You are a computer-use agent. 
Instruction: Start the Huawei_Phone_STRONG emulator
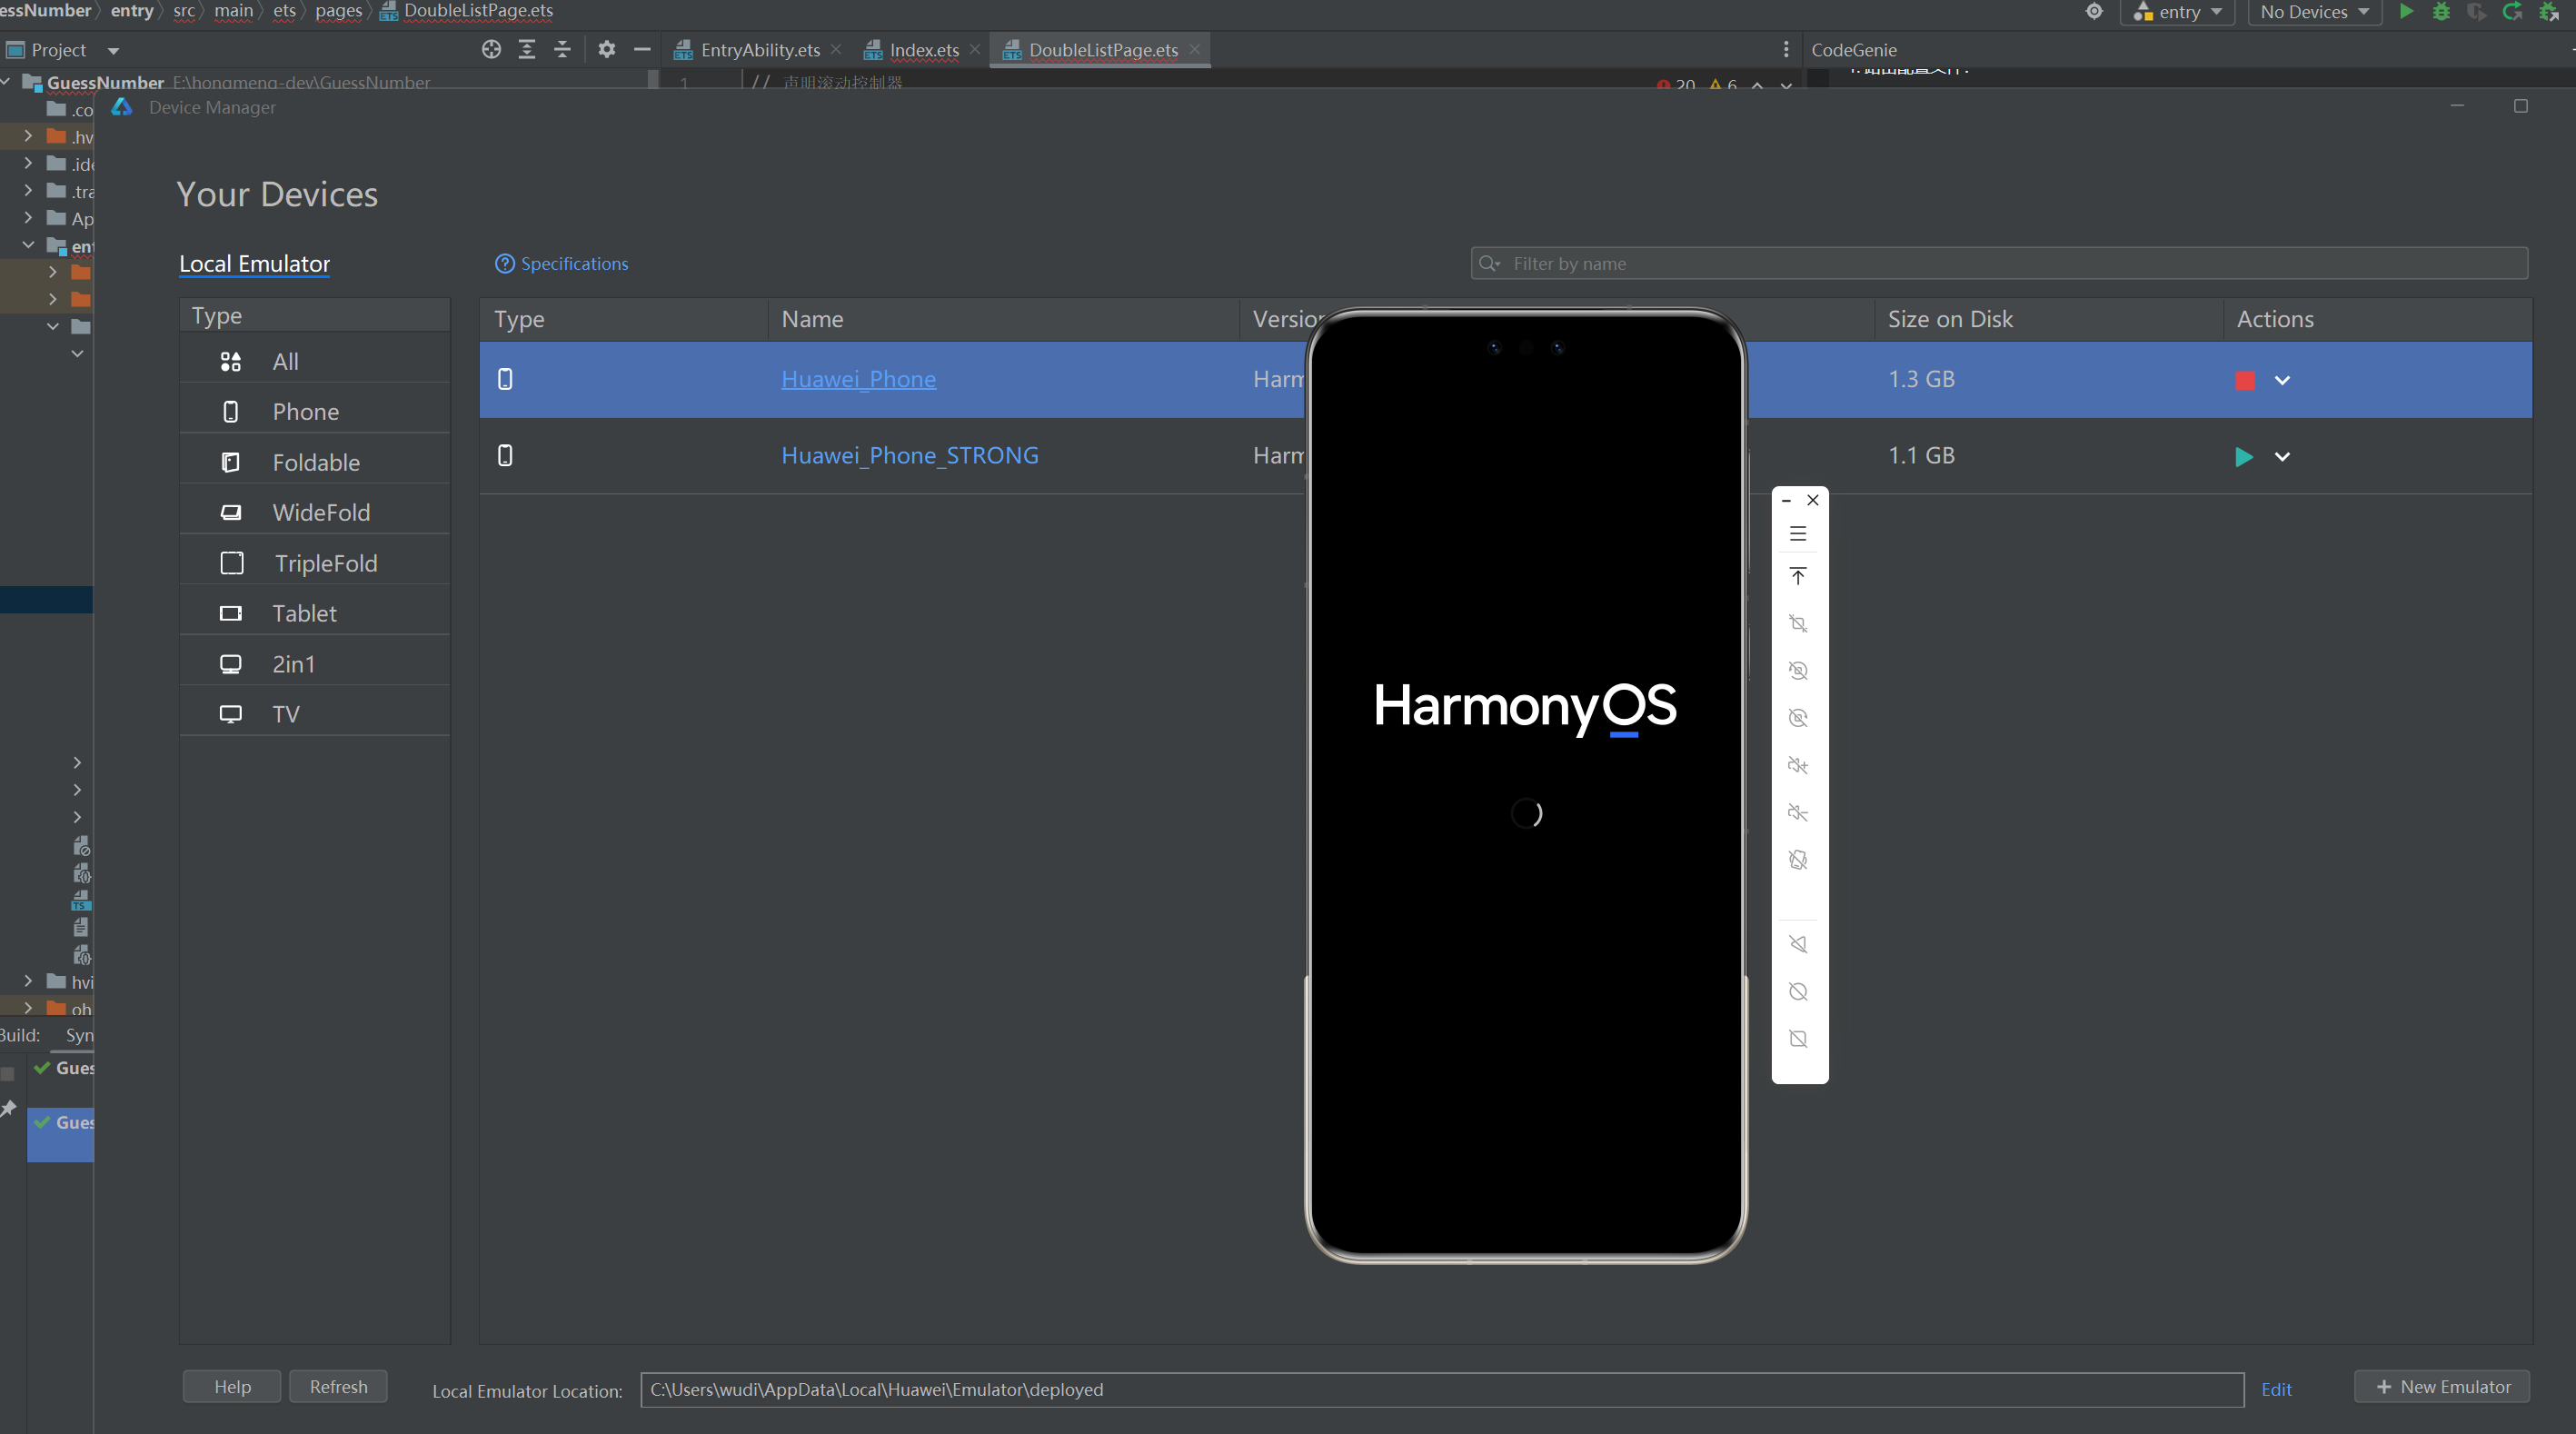click(x=2243, y=456)
